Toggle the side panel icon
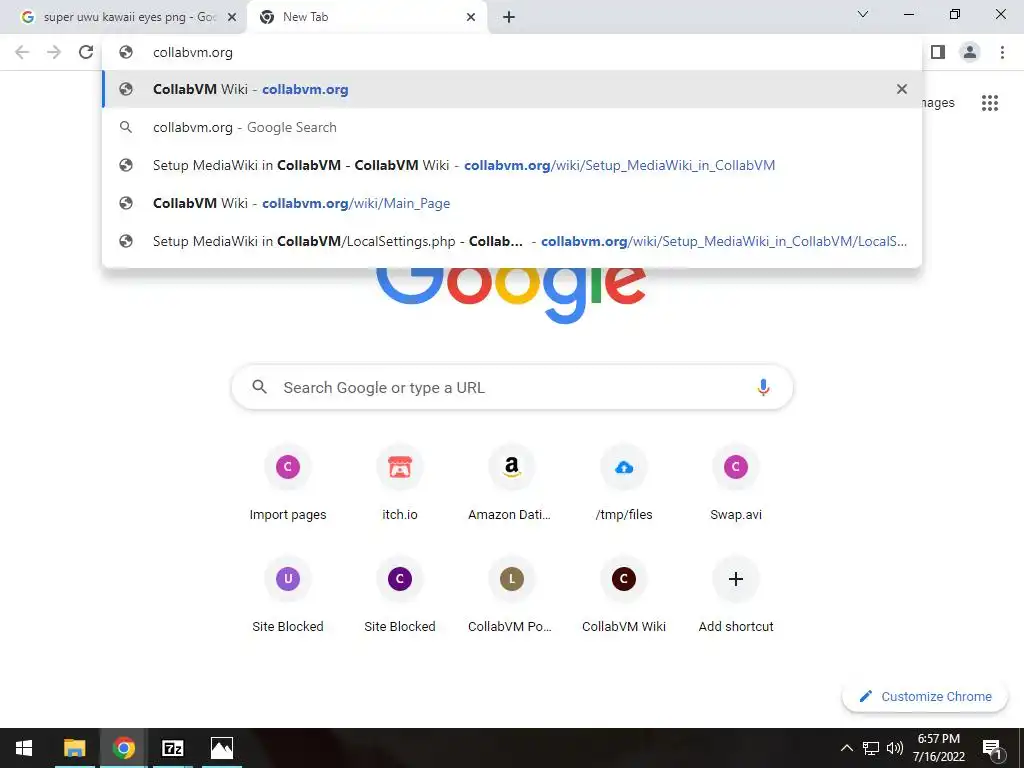The height and width of the screenshot is (768, 1024). click(x=938, y=52)
